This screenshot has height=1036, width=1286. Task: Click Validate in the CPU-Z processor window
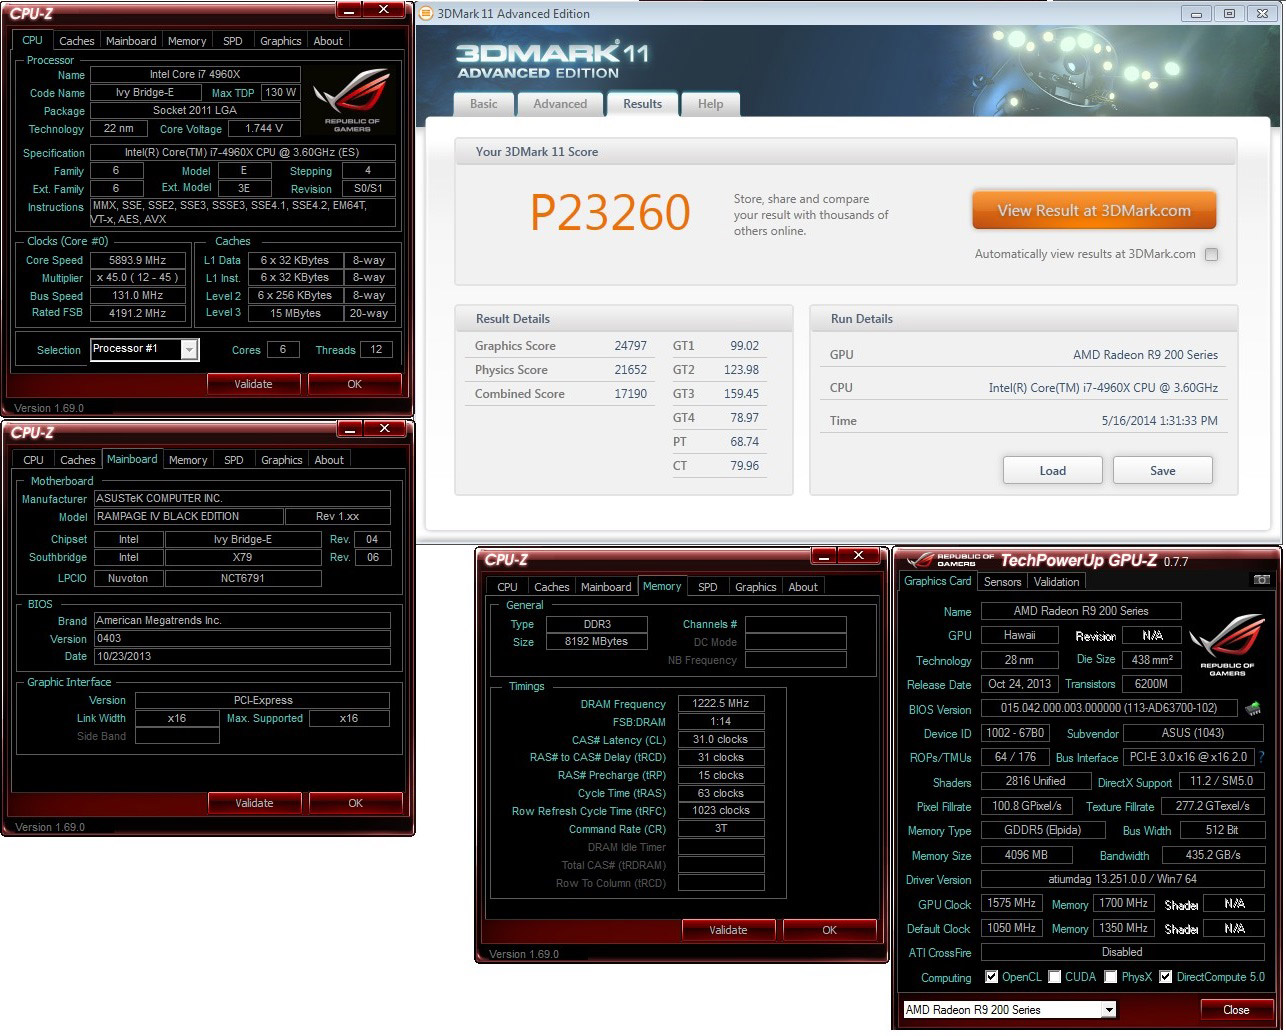coord(253,384)
